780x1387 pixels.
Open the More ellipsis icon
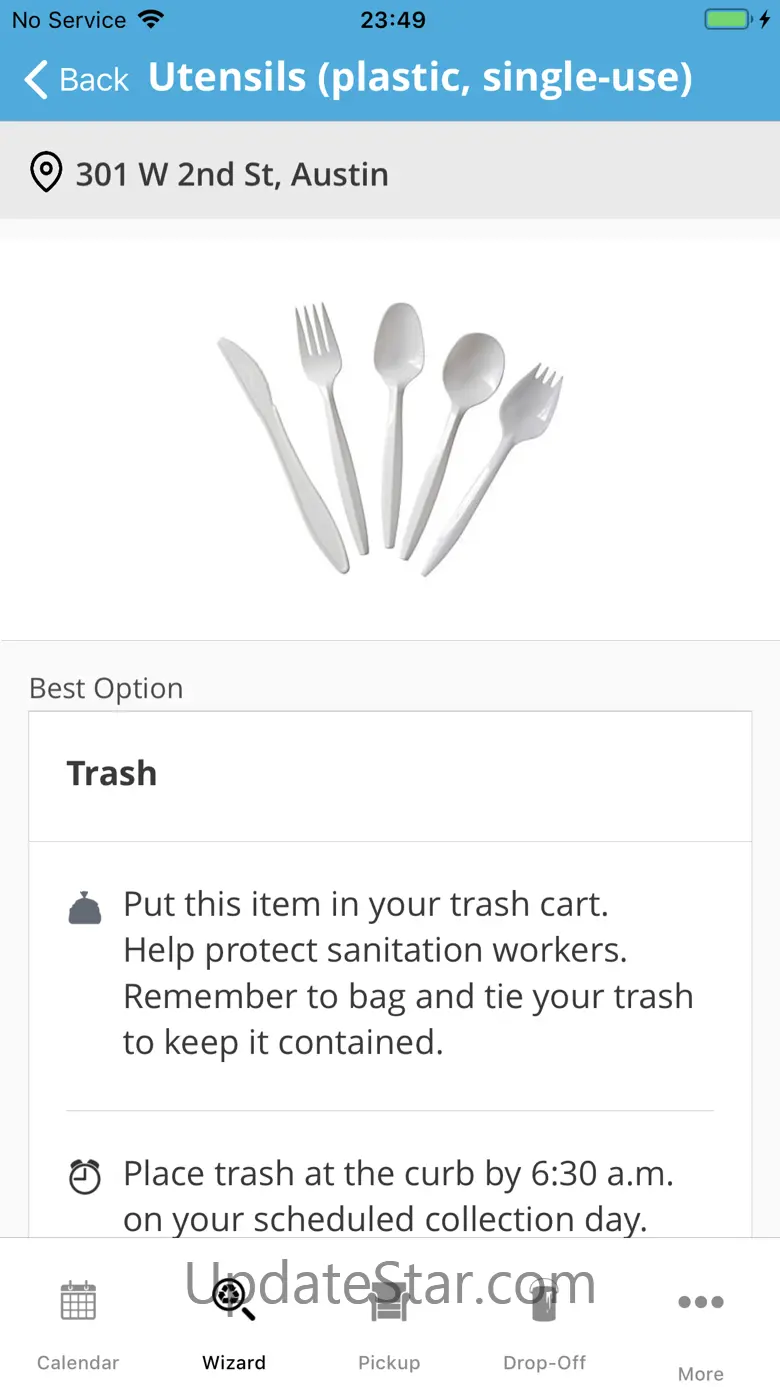click(x=701, y=1302)
